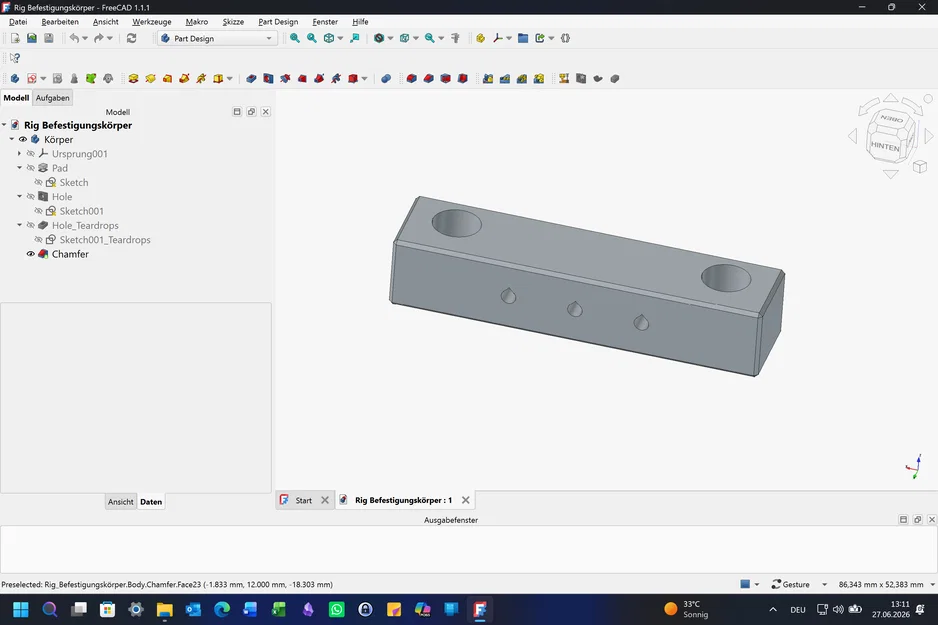
Task: Click the Boolean operation icon
Action: [386, 78]
